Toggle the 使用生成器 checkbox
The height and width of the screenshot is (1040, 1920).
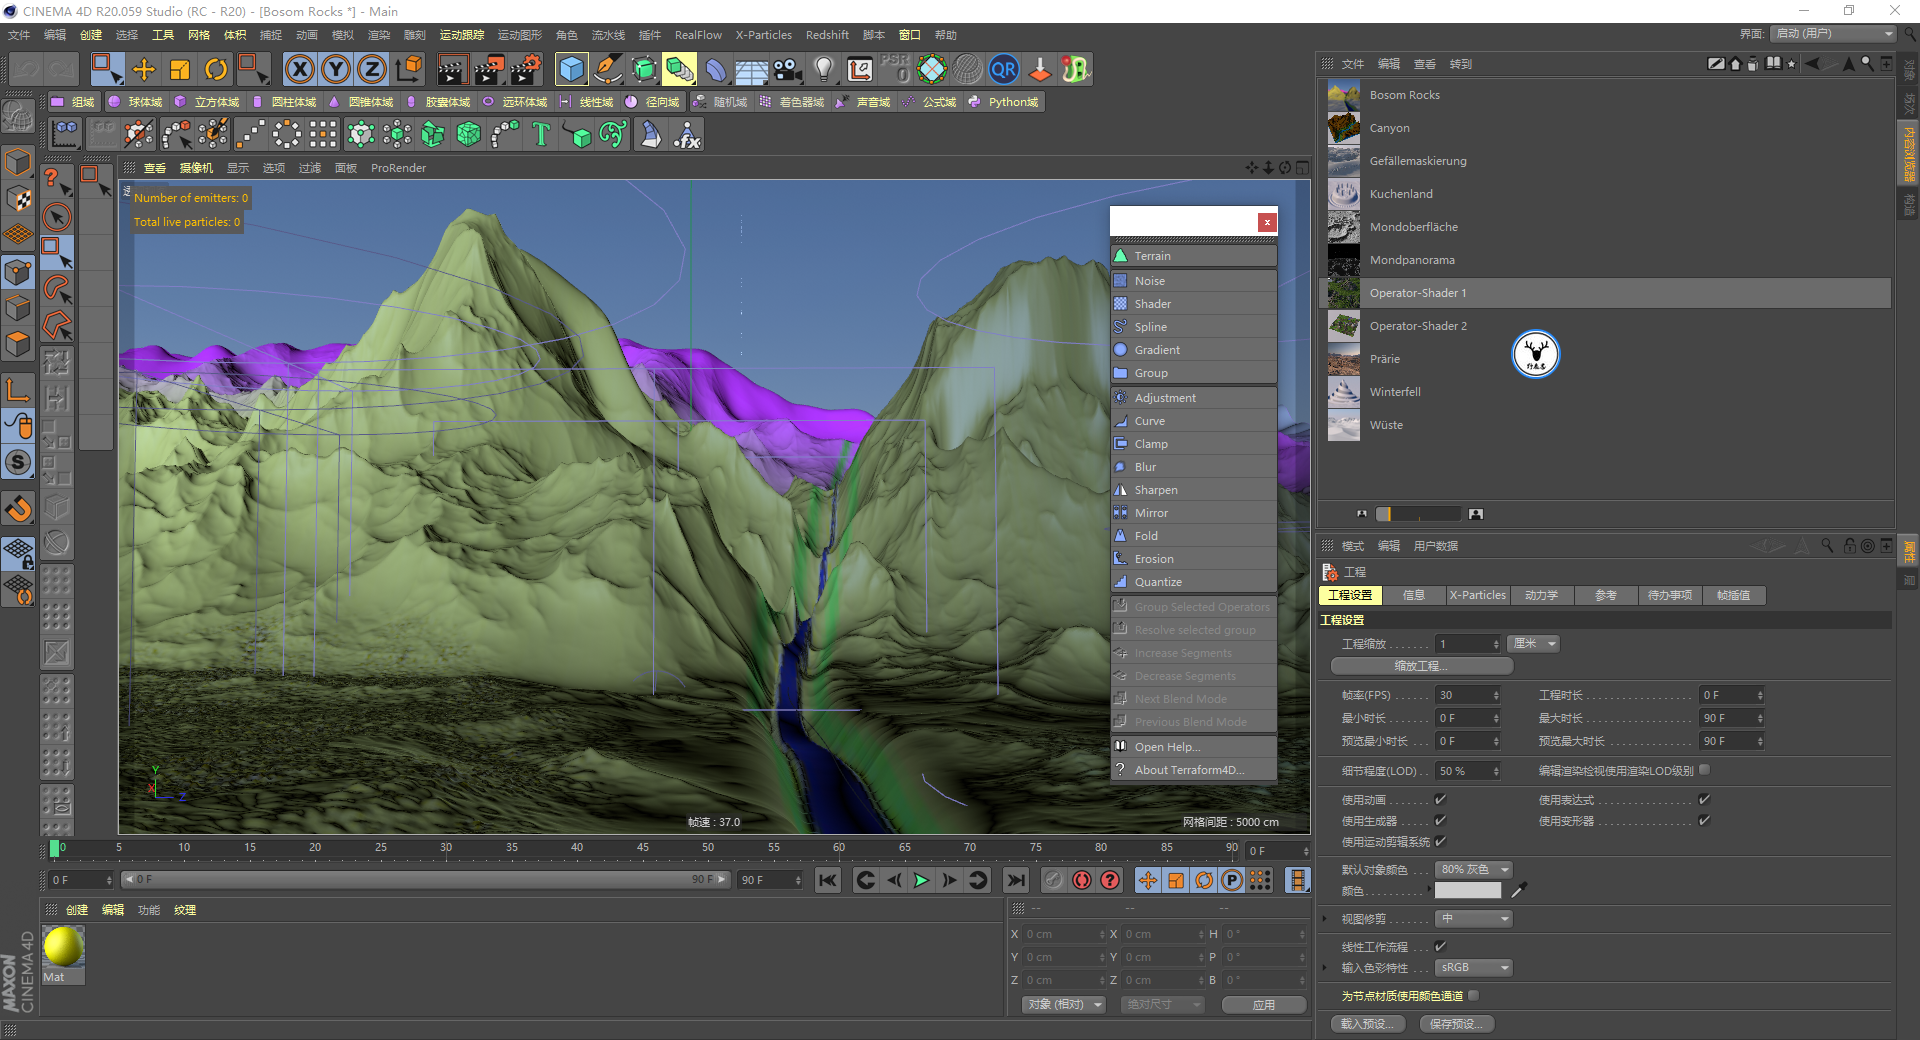tap(1441, 820)
